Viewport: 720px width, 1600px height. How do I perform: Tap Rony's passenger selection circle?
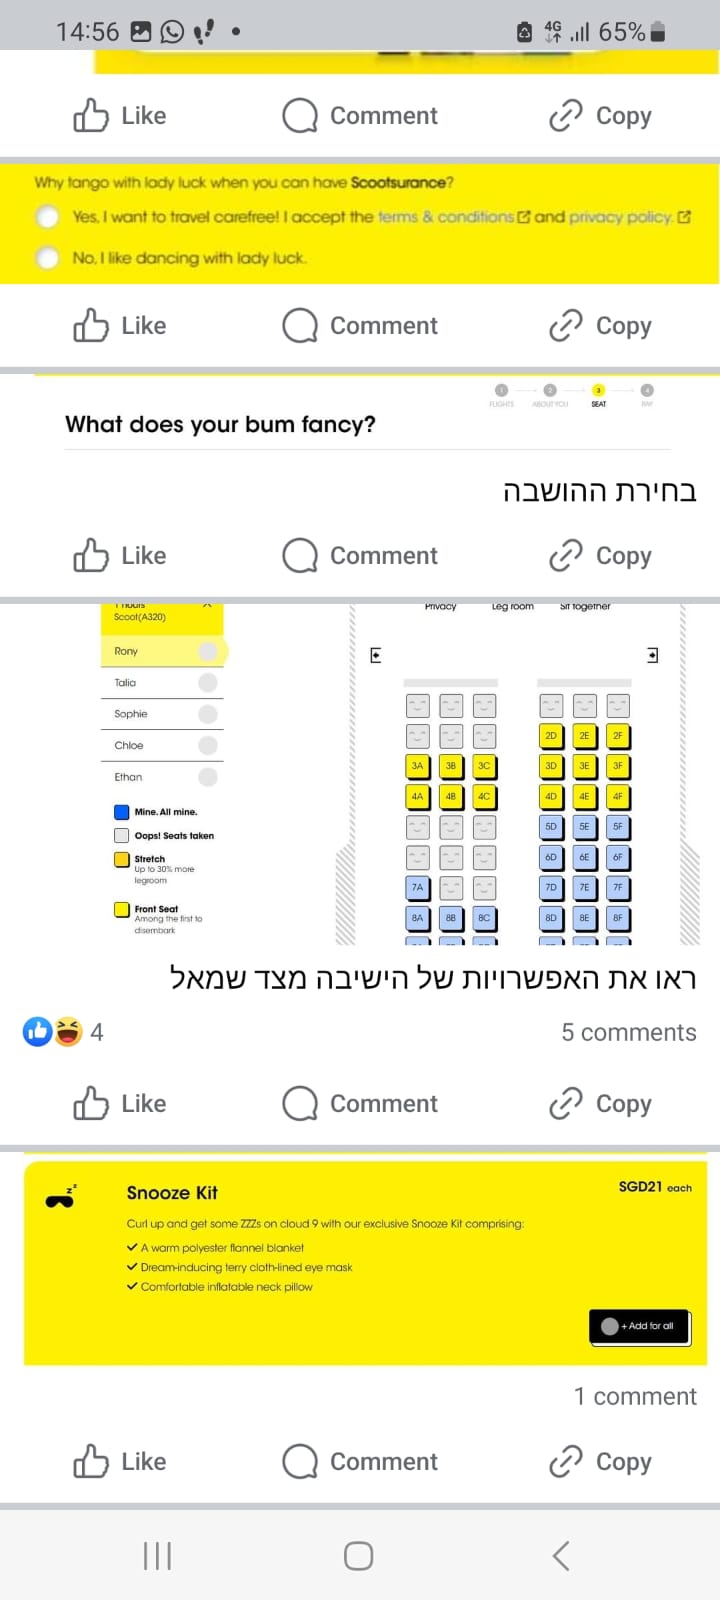207,650
